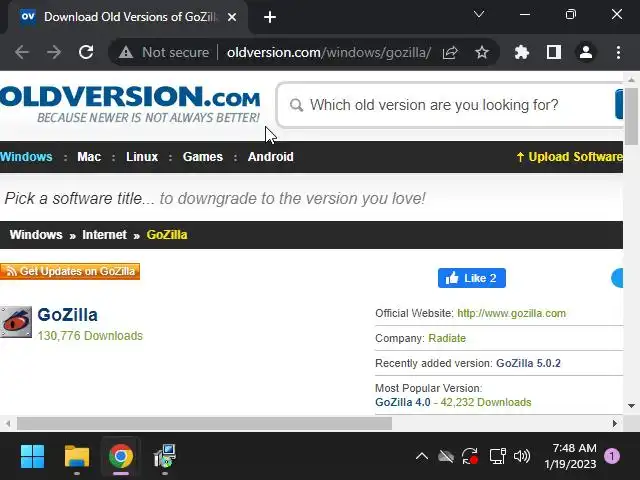Select the Linux category

tap(142, 157)
